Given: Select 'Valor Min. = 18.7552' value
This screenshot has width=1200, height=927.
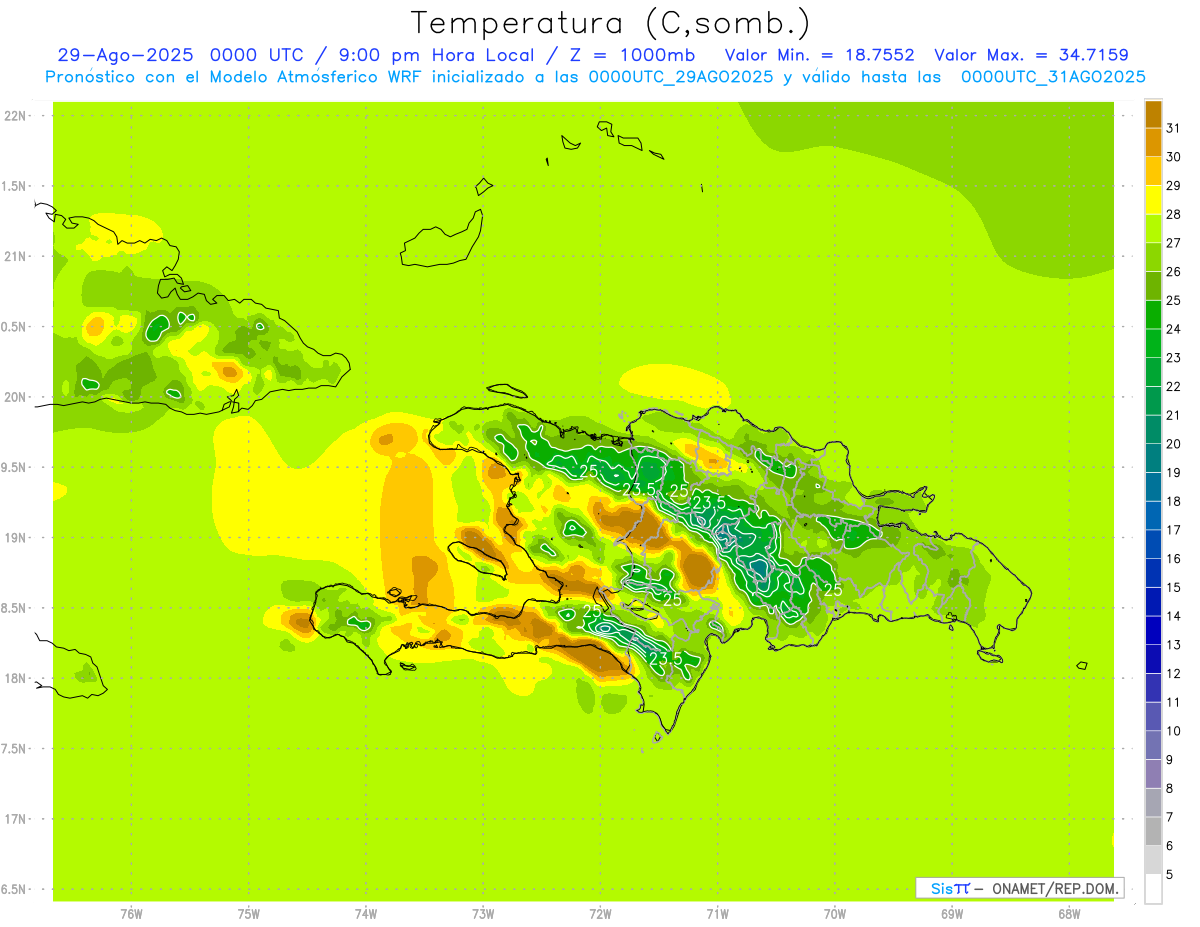Looking at the screenshot, I should pos(819,55).
